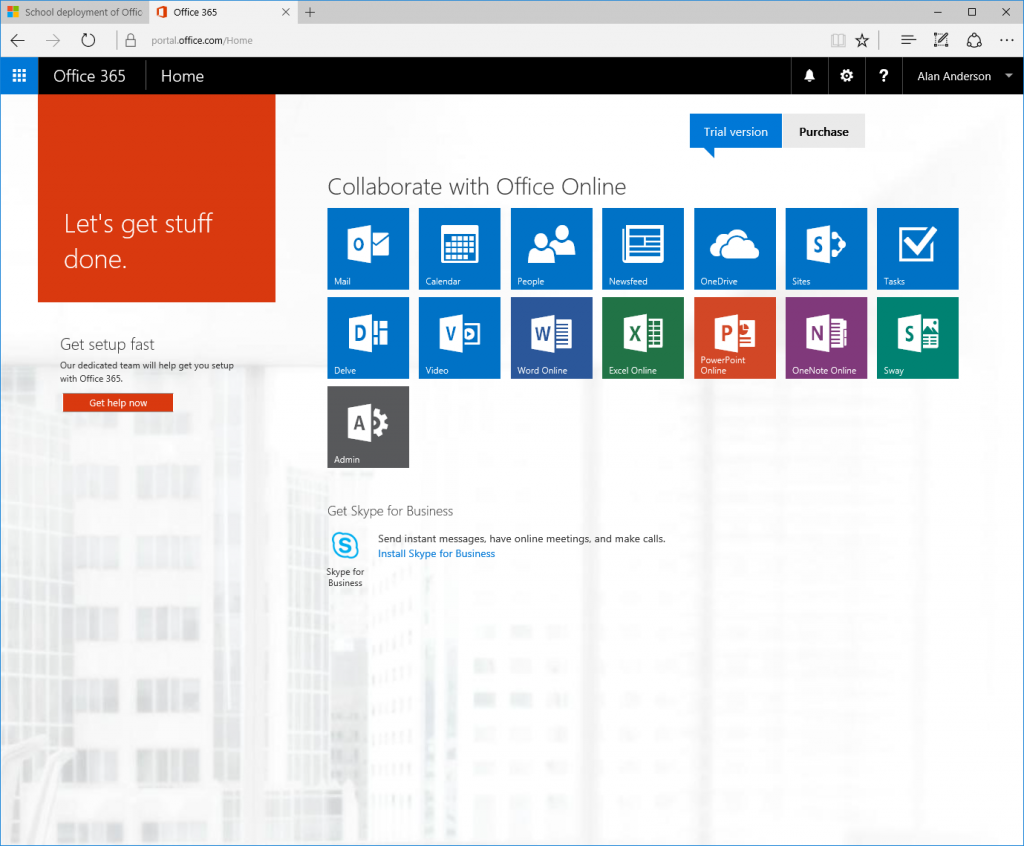Click Collaborate with Office Online heading
This screenshot has width=1024, height=846.
click(477, 186)
